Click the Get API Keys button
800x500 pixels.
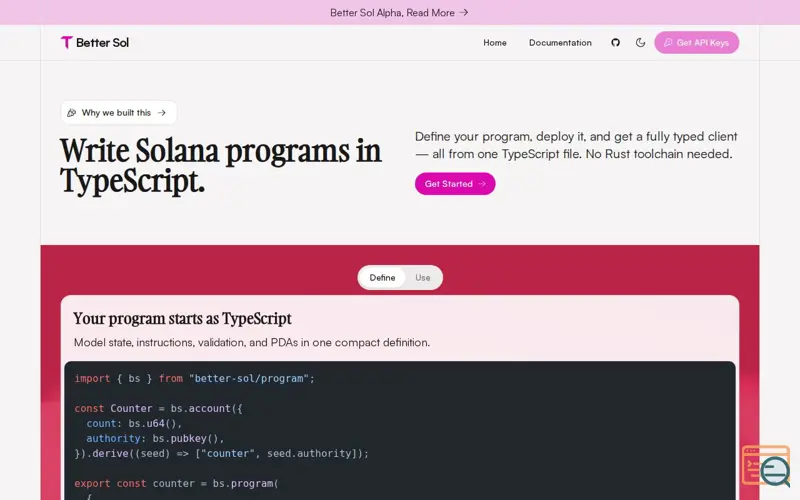[696, 42]
